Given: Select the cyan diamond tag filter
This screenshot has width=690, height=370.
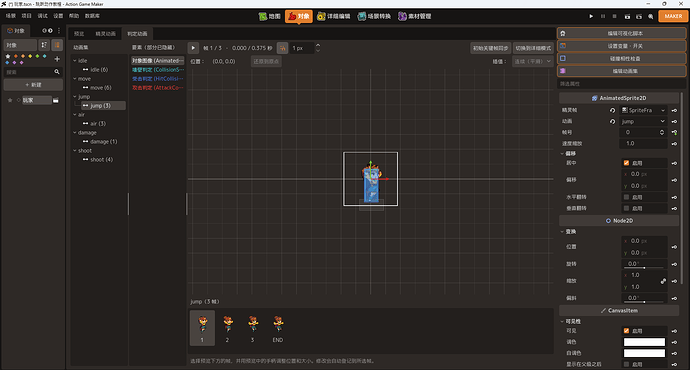Looking at the screenshot, I should pos(44,56).
